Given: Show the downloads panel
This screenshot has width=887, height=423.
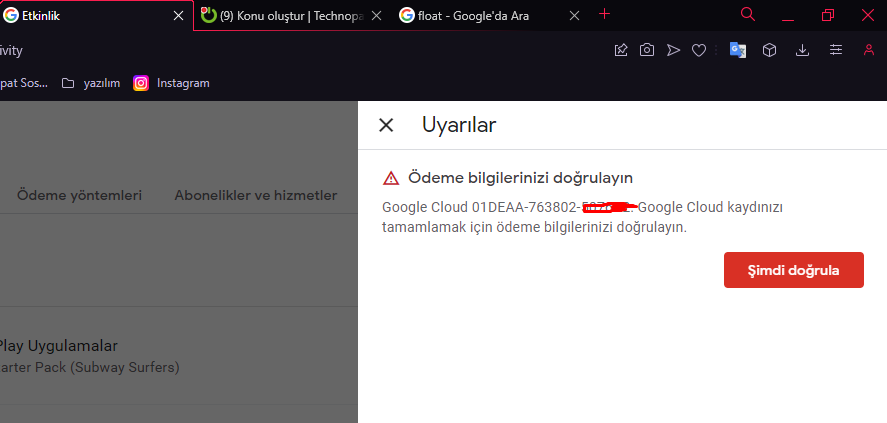Looking at the screenshot, I should pyautogui.click(x=802, y=50).
